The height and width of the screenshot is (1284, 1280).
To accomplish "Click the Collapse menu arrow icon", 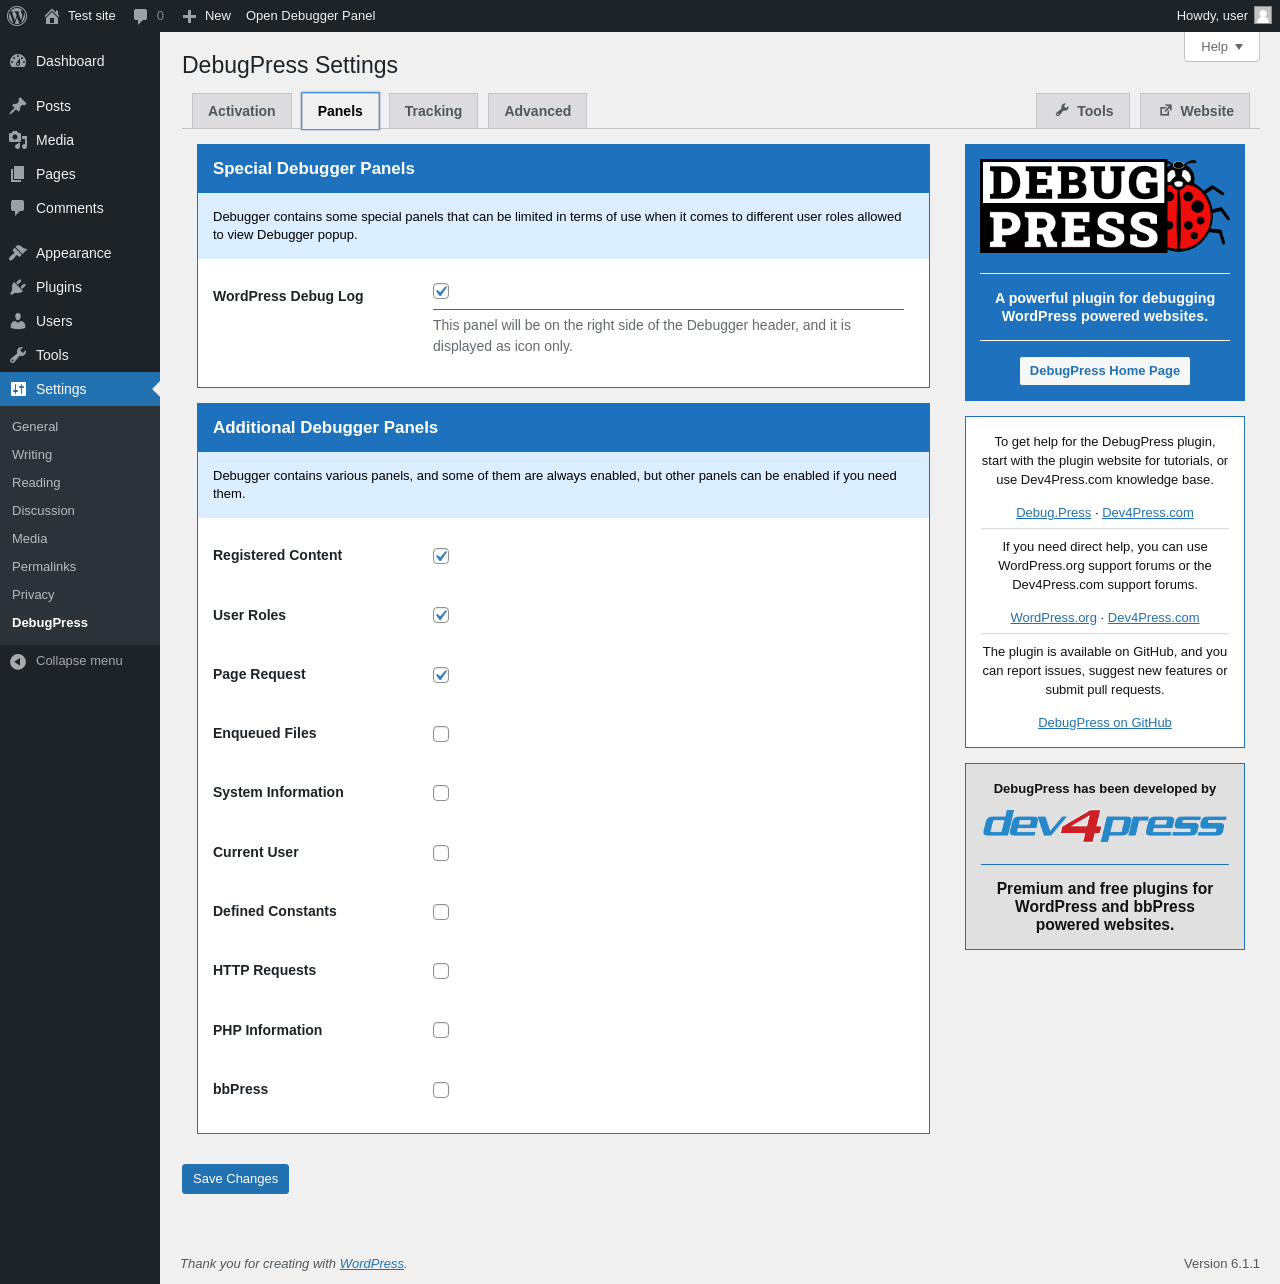I will (18, 661).
